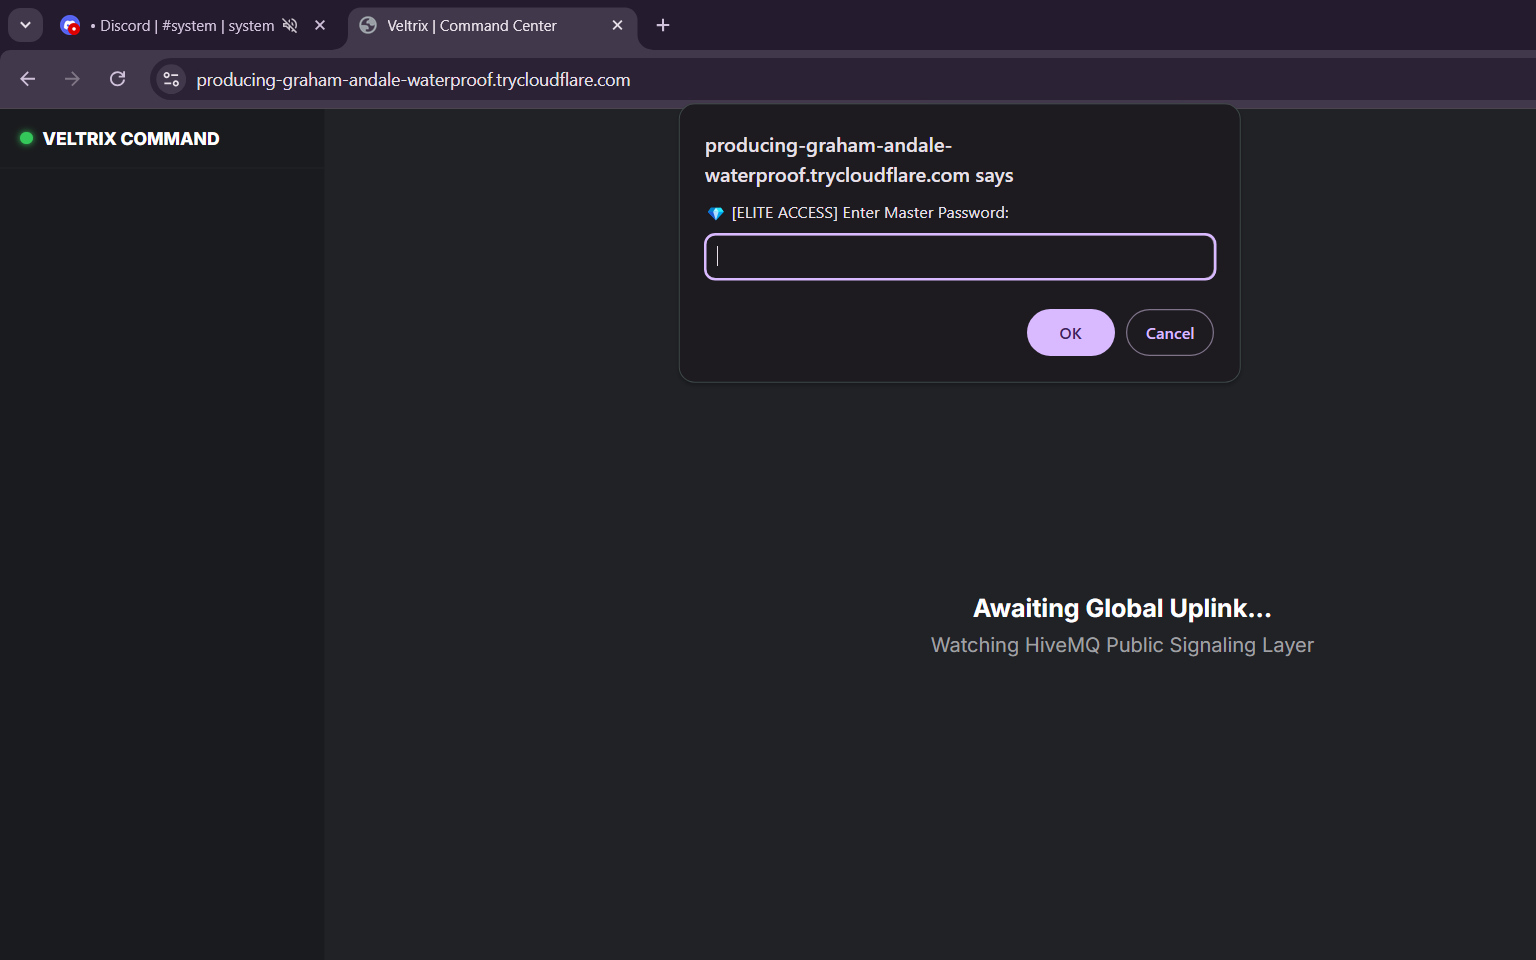
Task: Unmute the Discord tab notifications
Action: click(289, 25)
